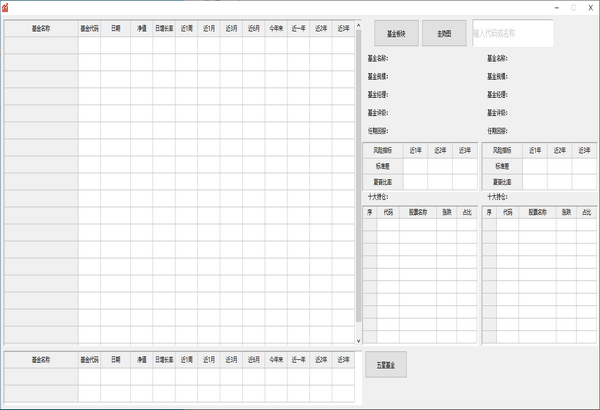Click the main table's scrollbar up arrow
Viewport: 600px width, 410px height.
(358, 34)
